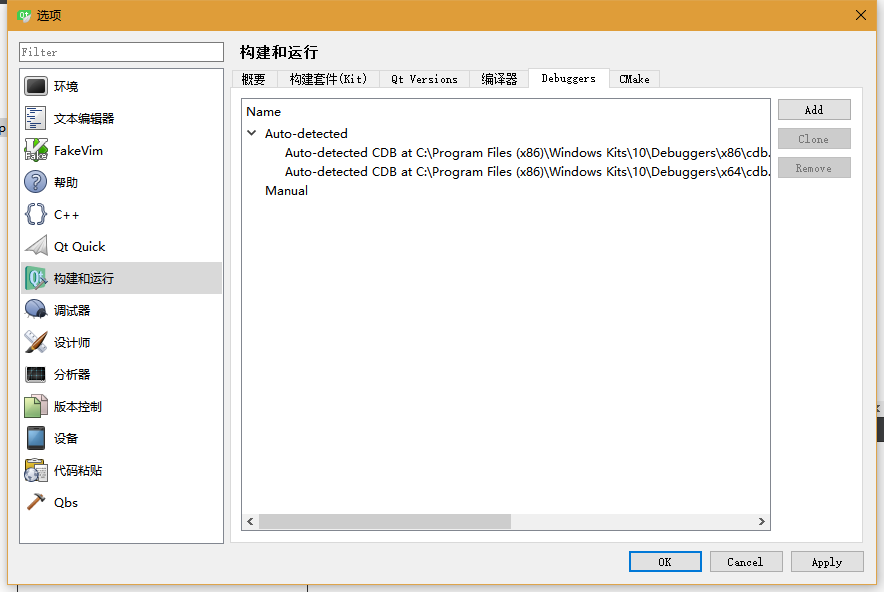The width and height of the screenshot is (884, 592).
Task: Click the horizontal scrollbar thumb in debugger list
Action: pyautogui.click(x=385, y=522)
